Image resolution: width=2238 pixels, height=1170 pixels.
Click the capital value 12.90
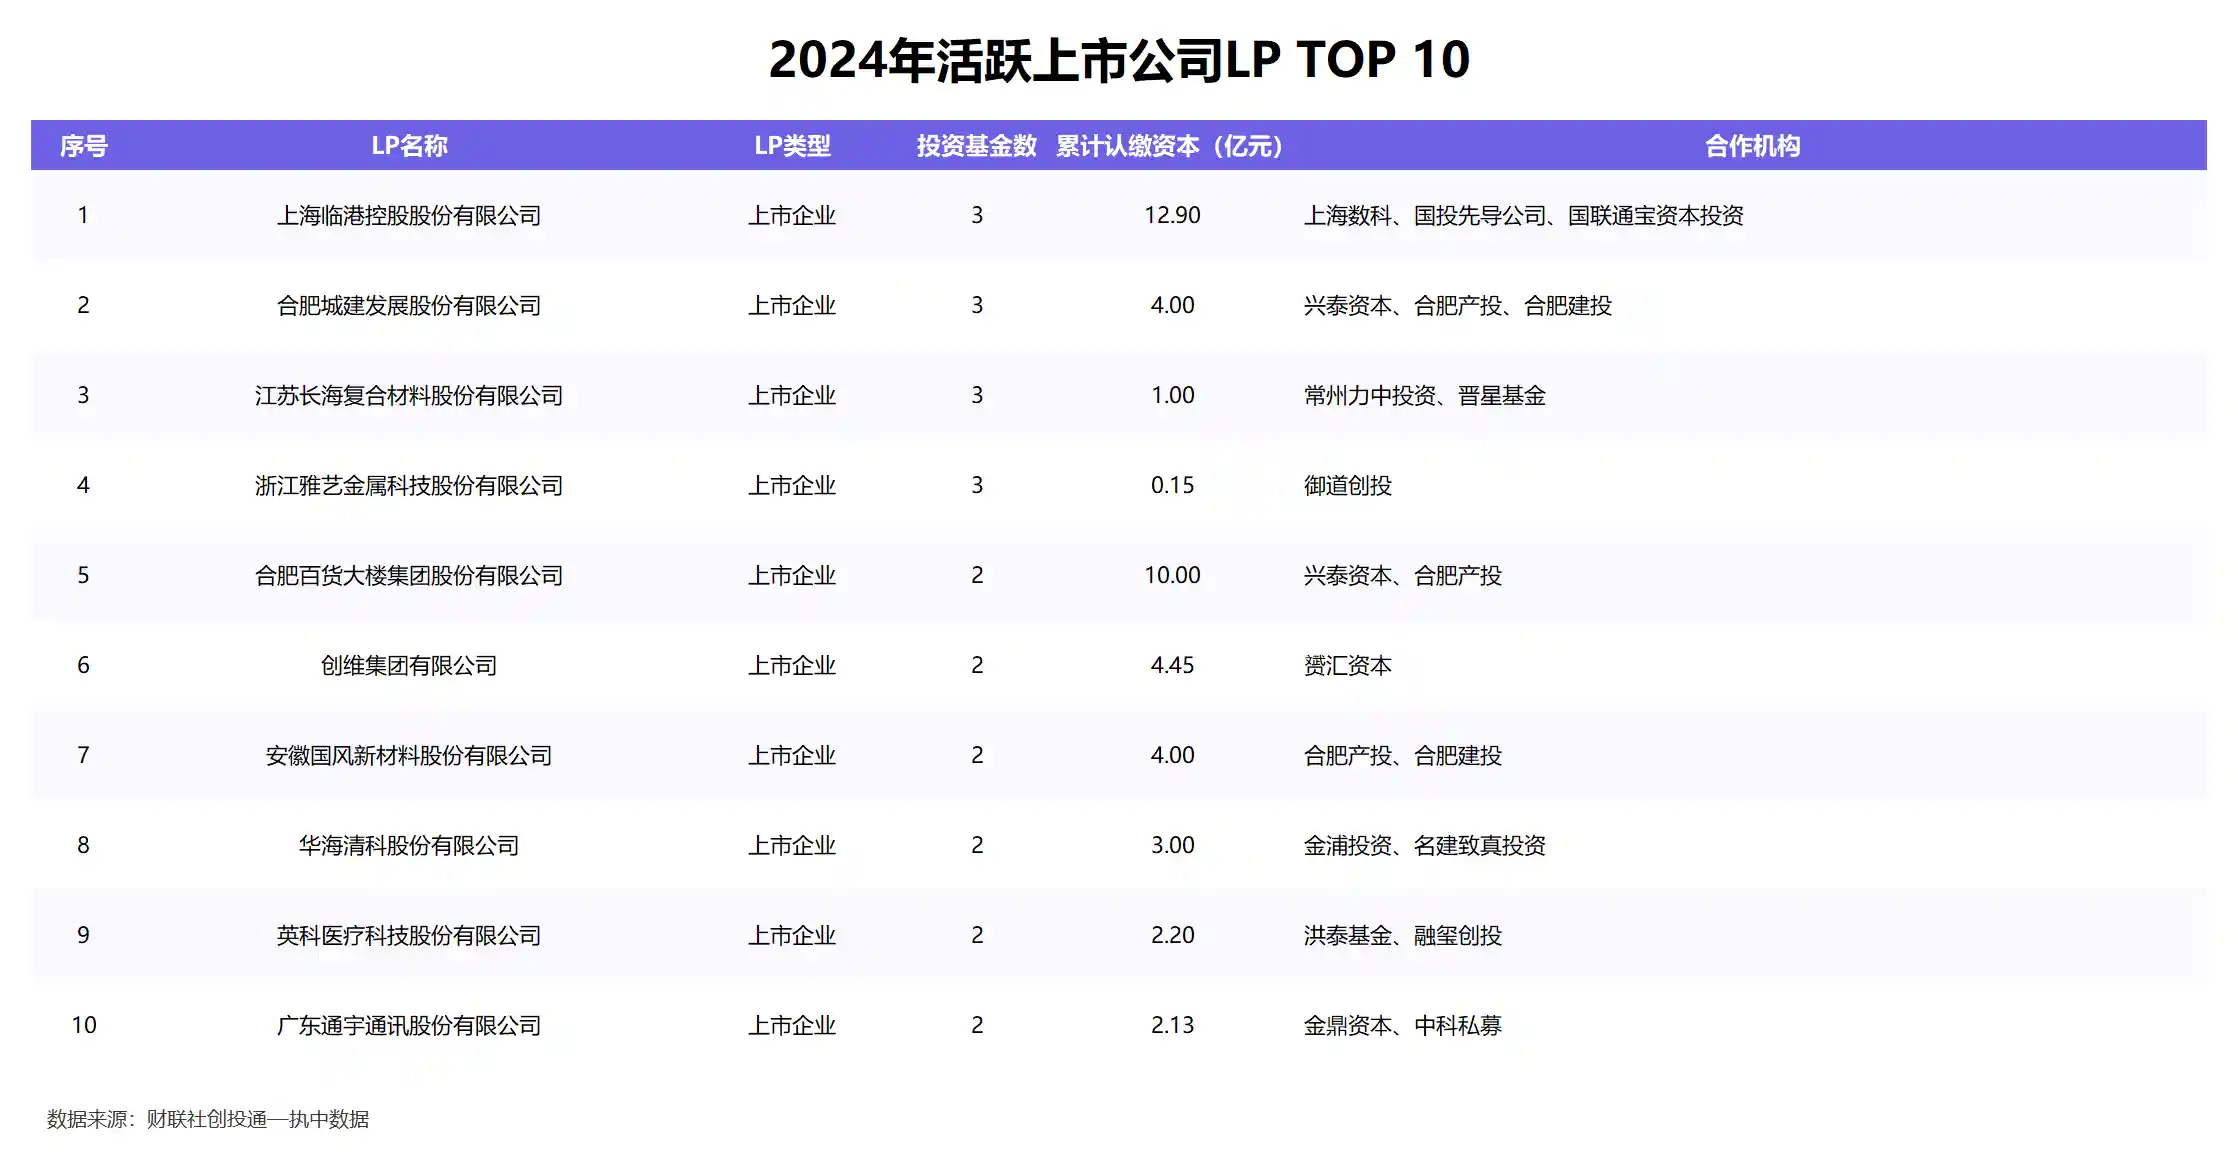(1172, 215)
